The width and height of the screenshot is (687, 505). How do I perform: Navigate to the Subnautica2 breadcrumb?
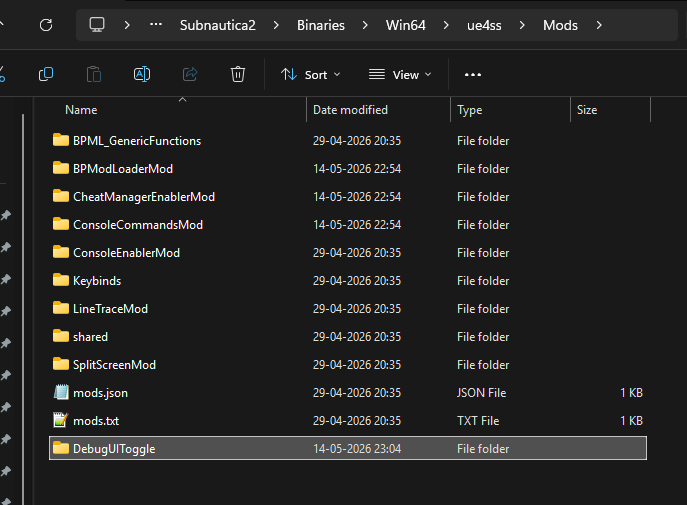(218, 25)
